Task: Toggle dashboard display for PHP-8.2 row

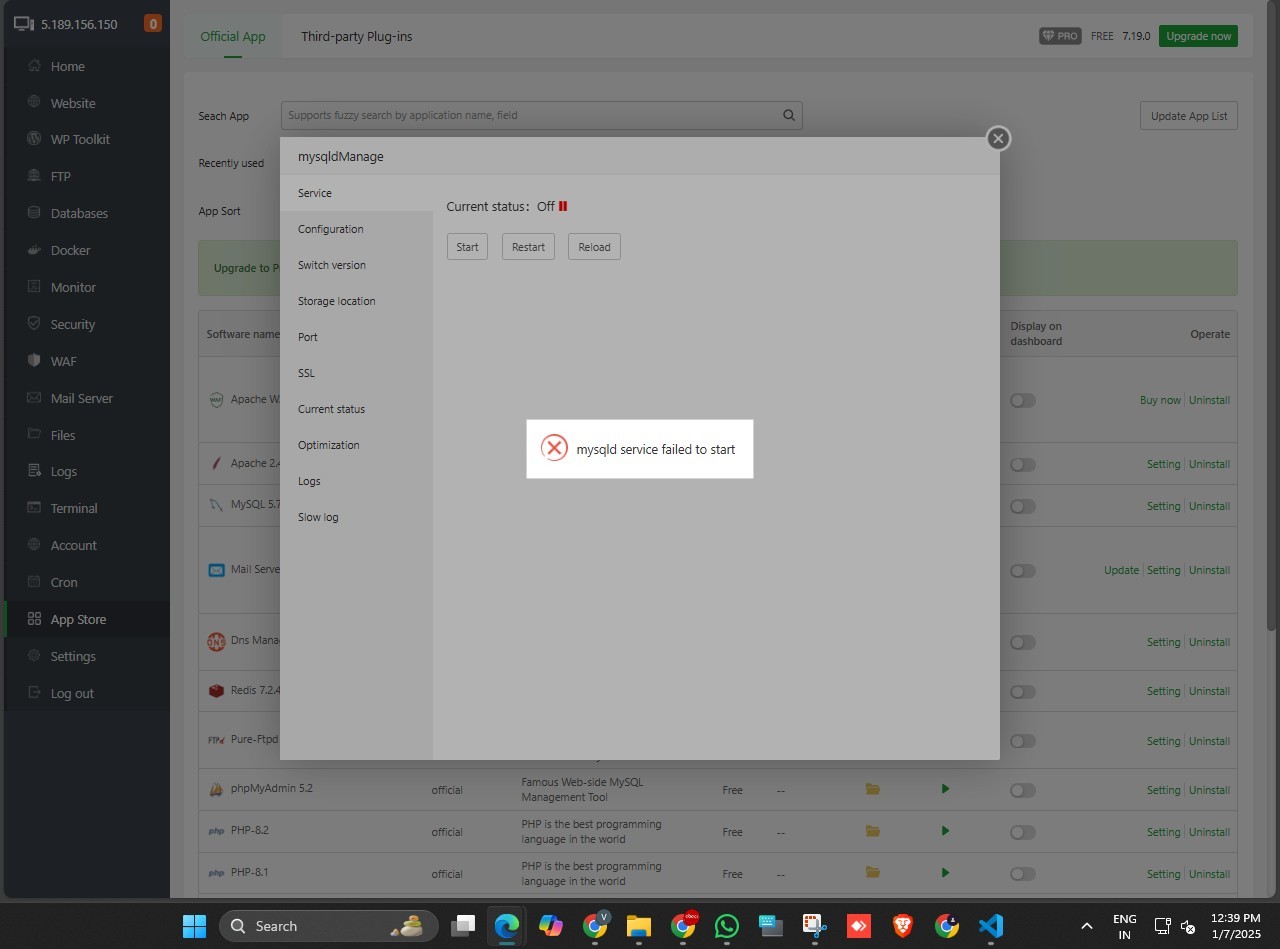Action: [x=1022, y=832]
